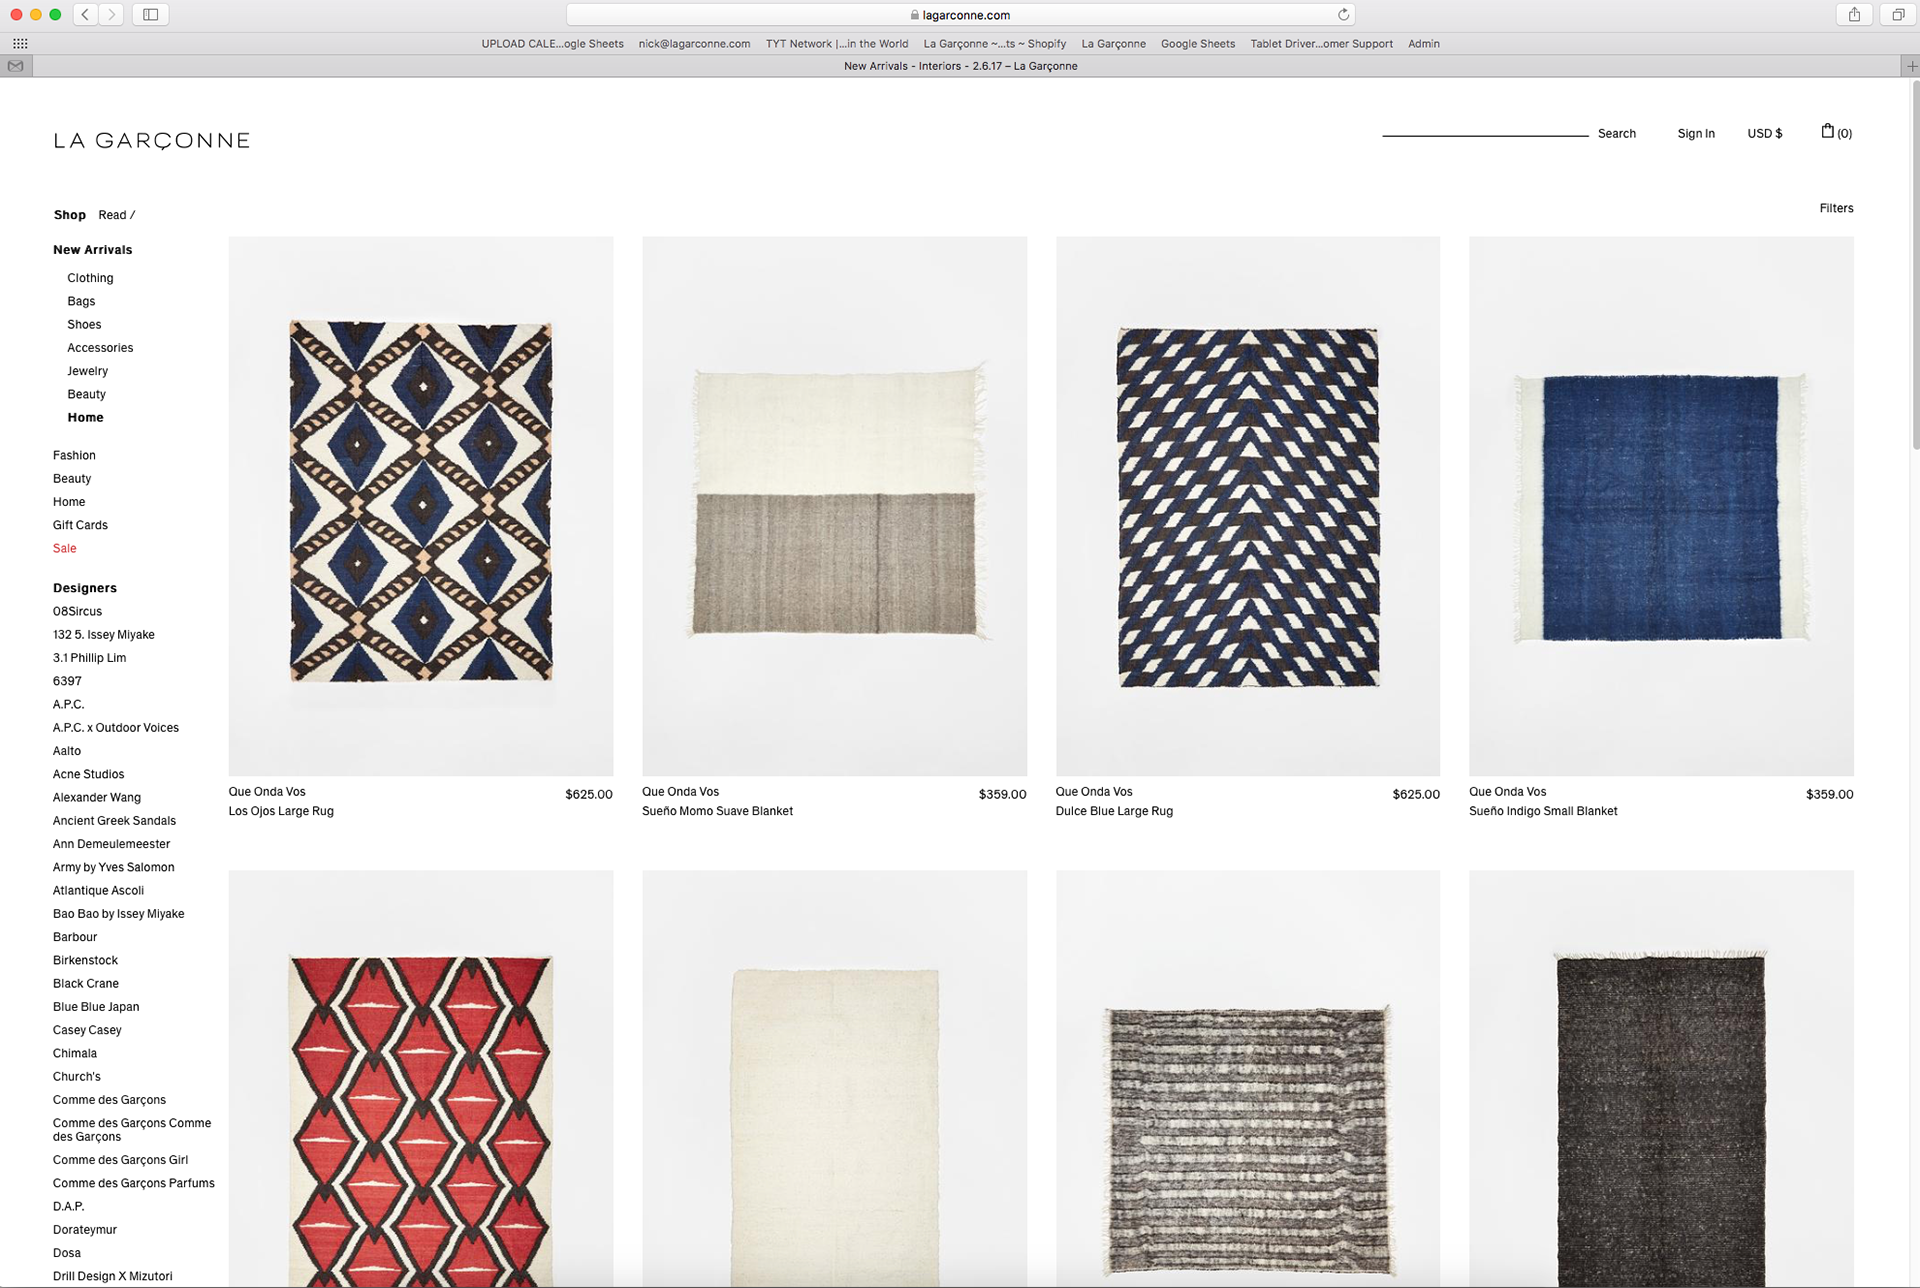The image size is (1920, 1288).
Task: Click in the search input field
Action: tap(1484, 130)
